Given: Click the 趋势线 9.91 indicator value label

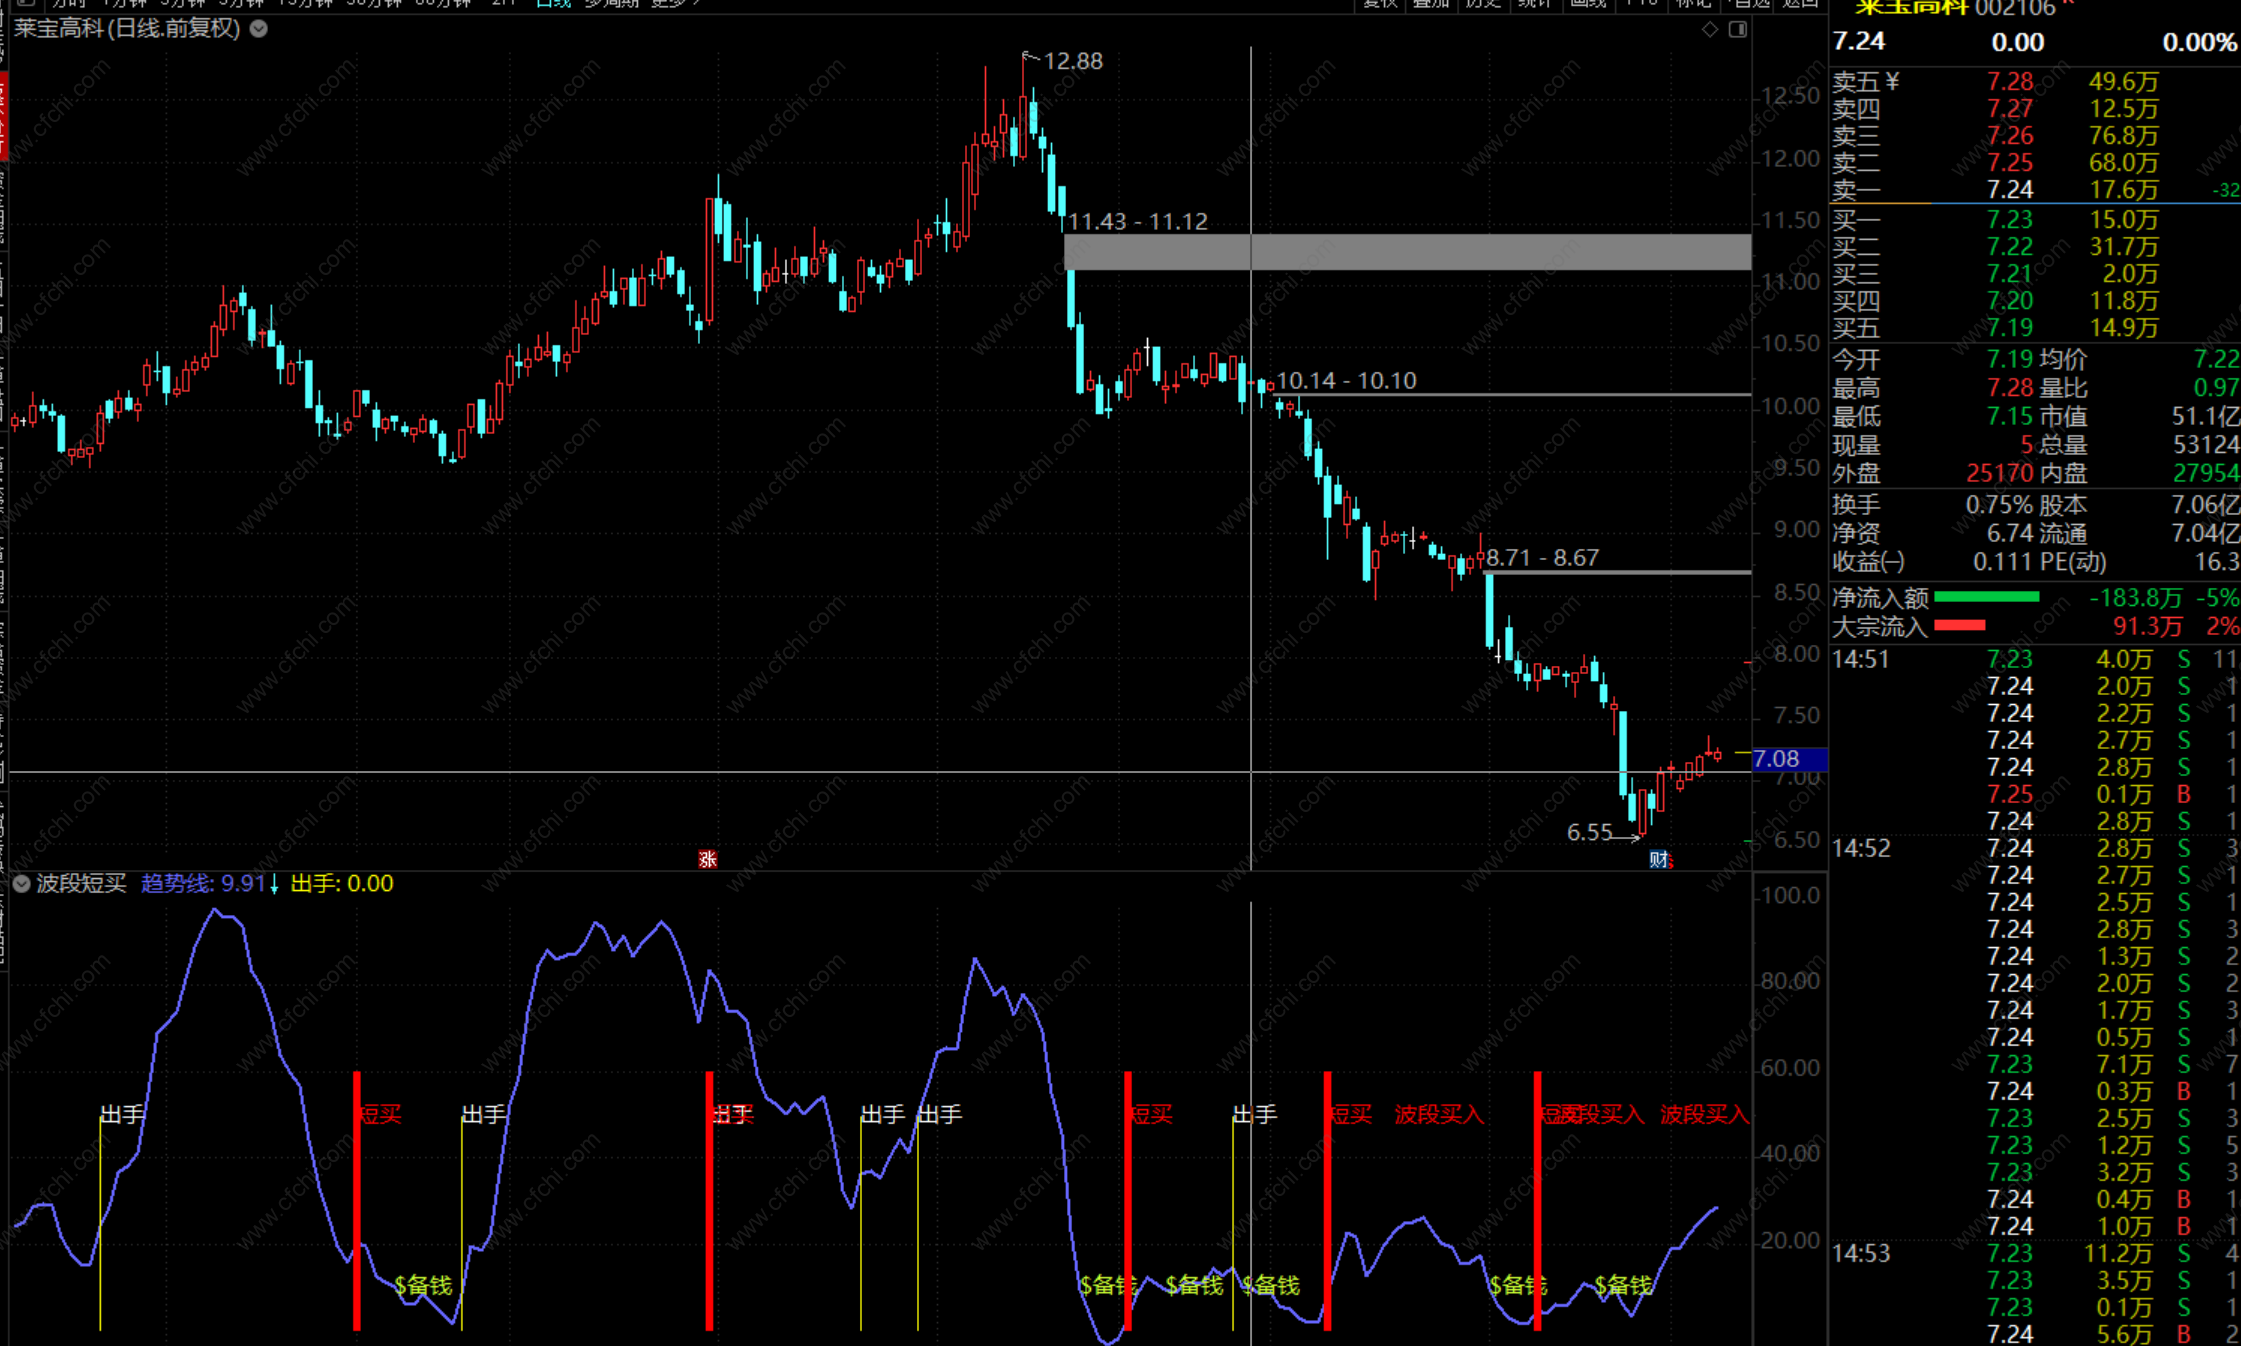Looking at the screenshot, I should (x=203, y=884).
